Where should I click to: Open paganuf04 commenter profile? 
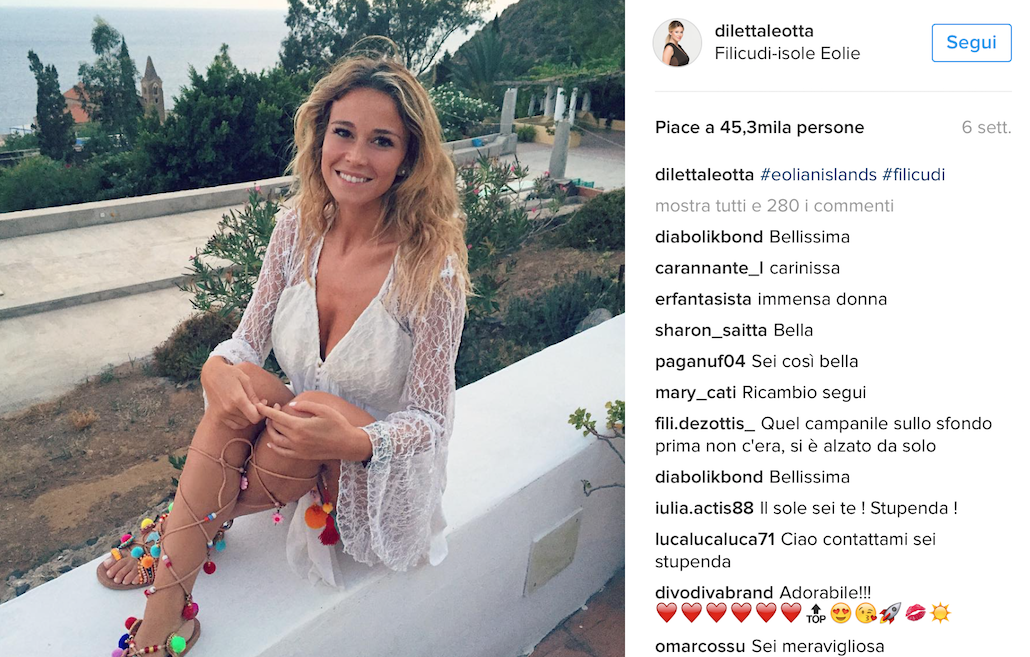(700, 361)
